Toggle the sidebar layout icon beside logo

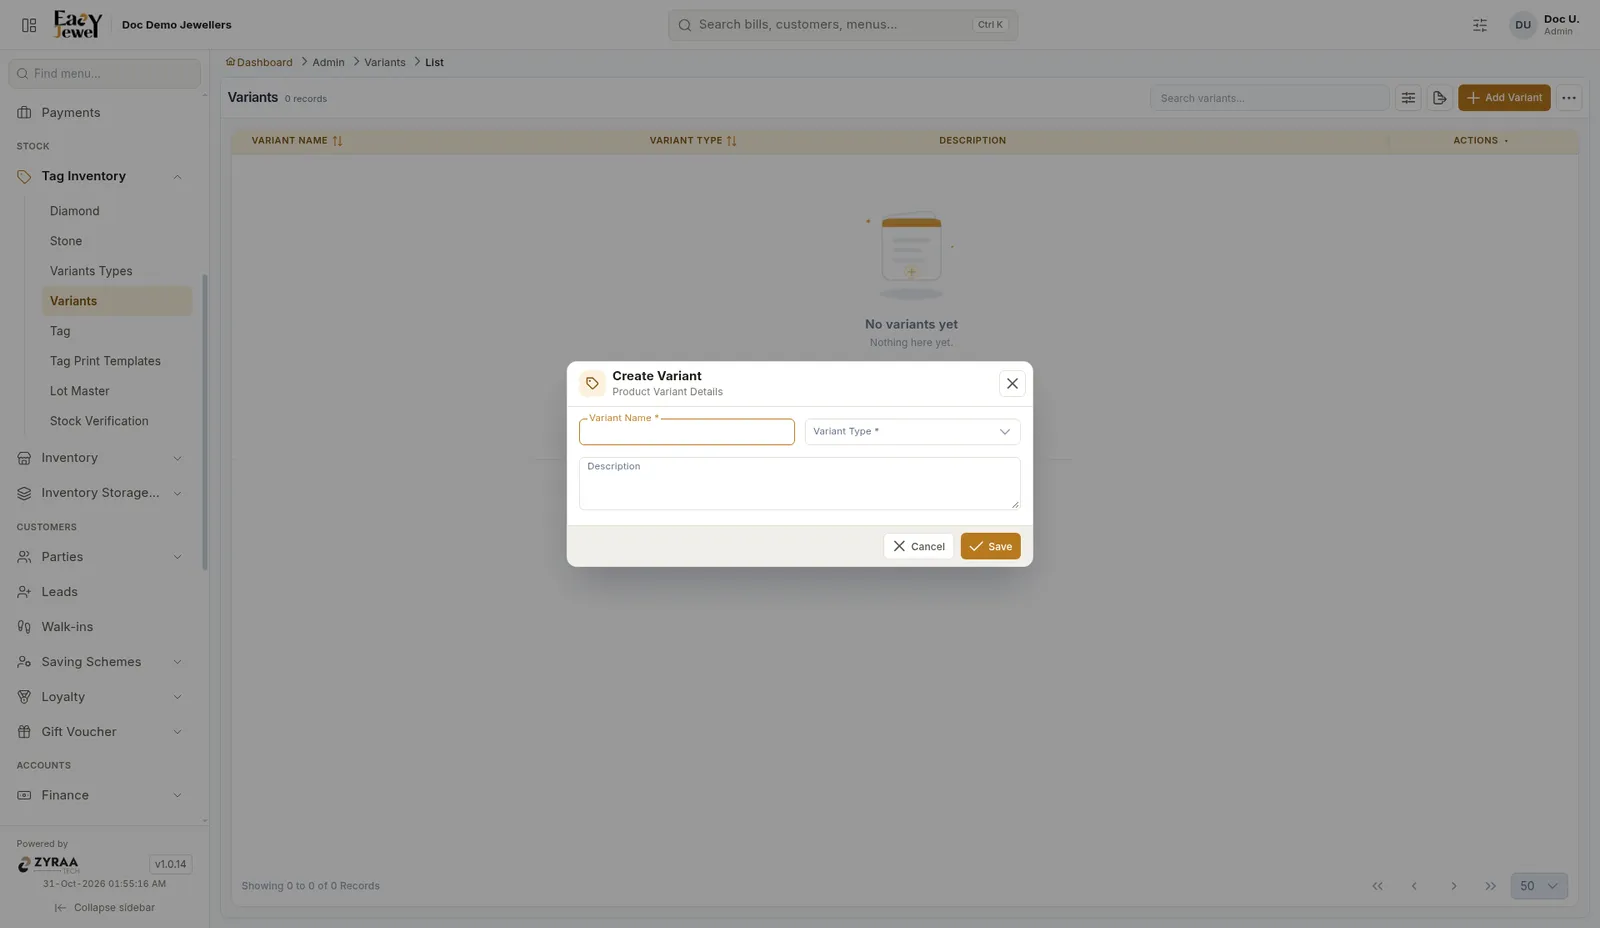point(29,25)
